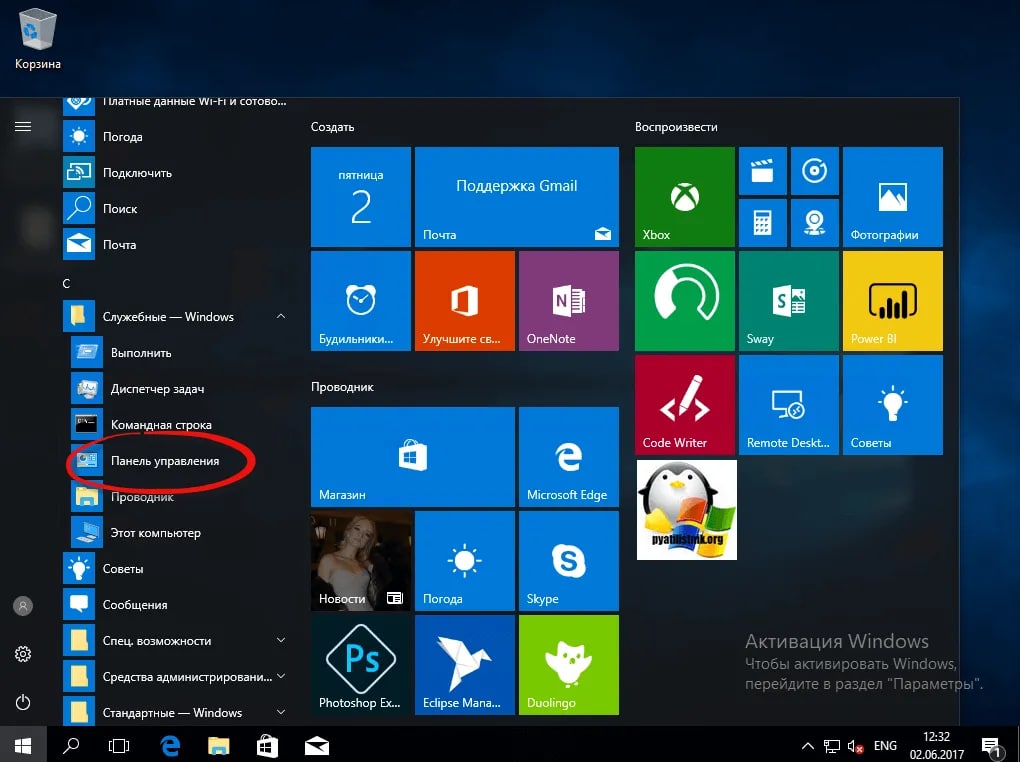Click the Windows Start button
This screenshot has width=1020, height=762.
pyautogui.click(x=23, y=746)
